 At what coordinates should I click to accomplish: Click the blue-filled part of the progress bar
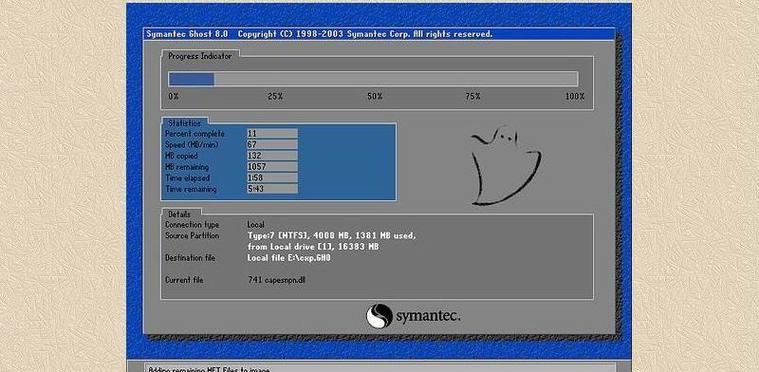pyautogui.click(x=191, y=79)
